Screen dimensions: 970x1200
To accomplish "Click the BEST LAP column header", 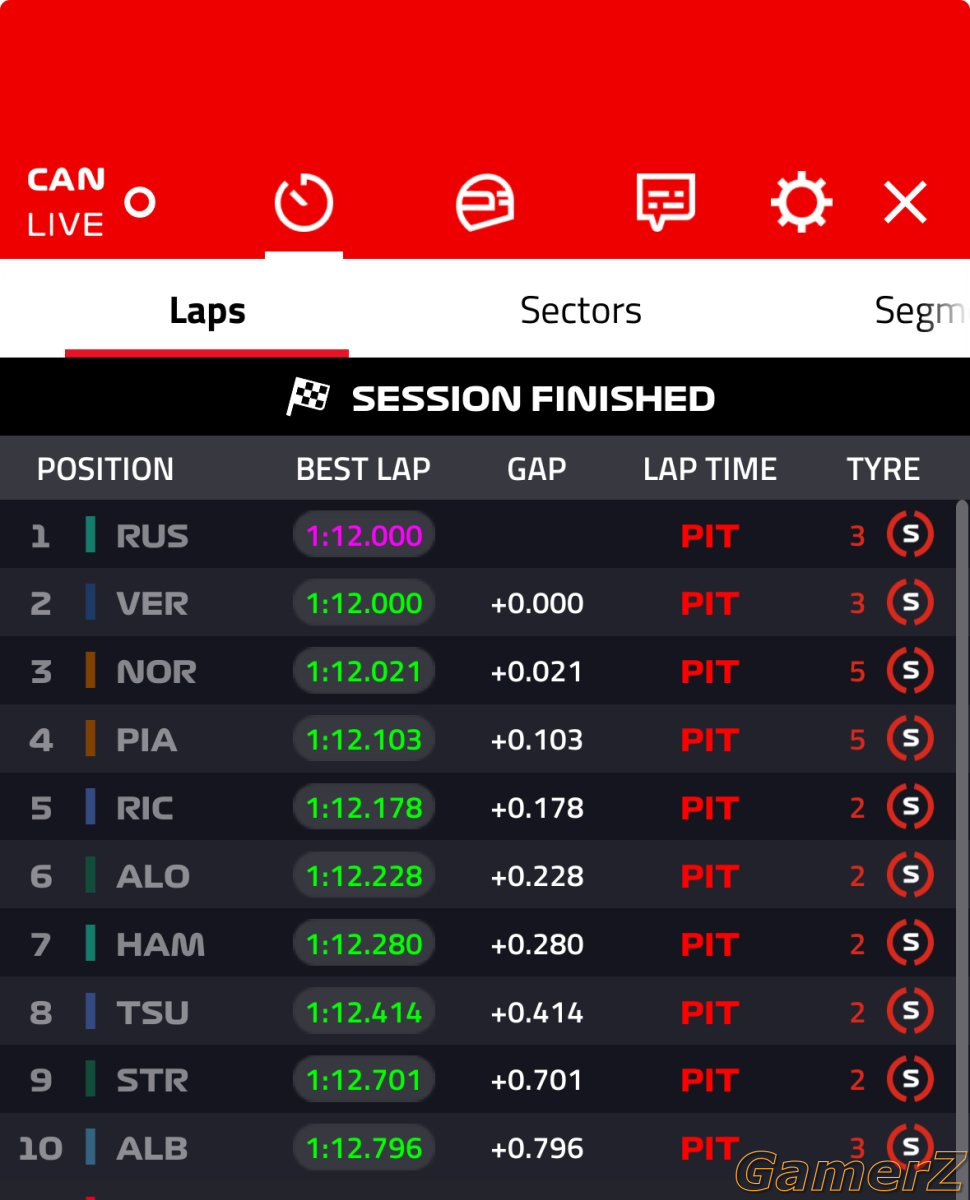I will [363, 469].
